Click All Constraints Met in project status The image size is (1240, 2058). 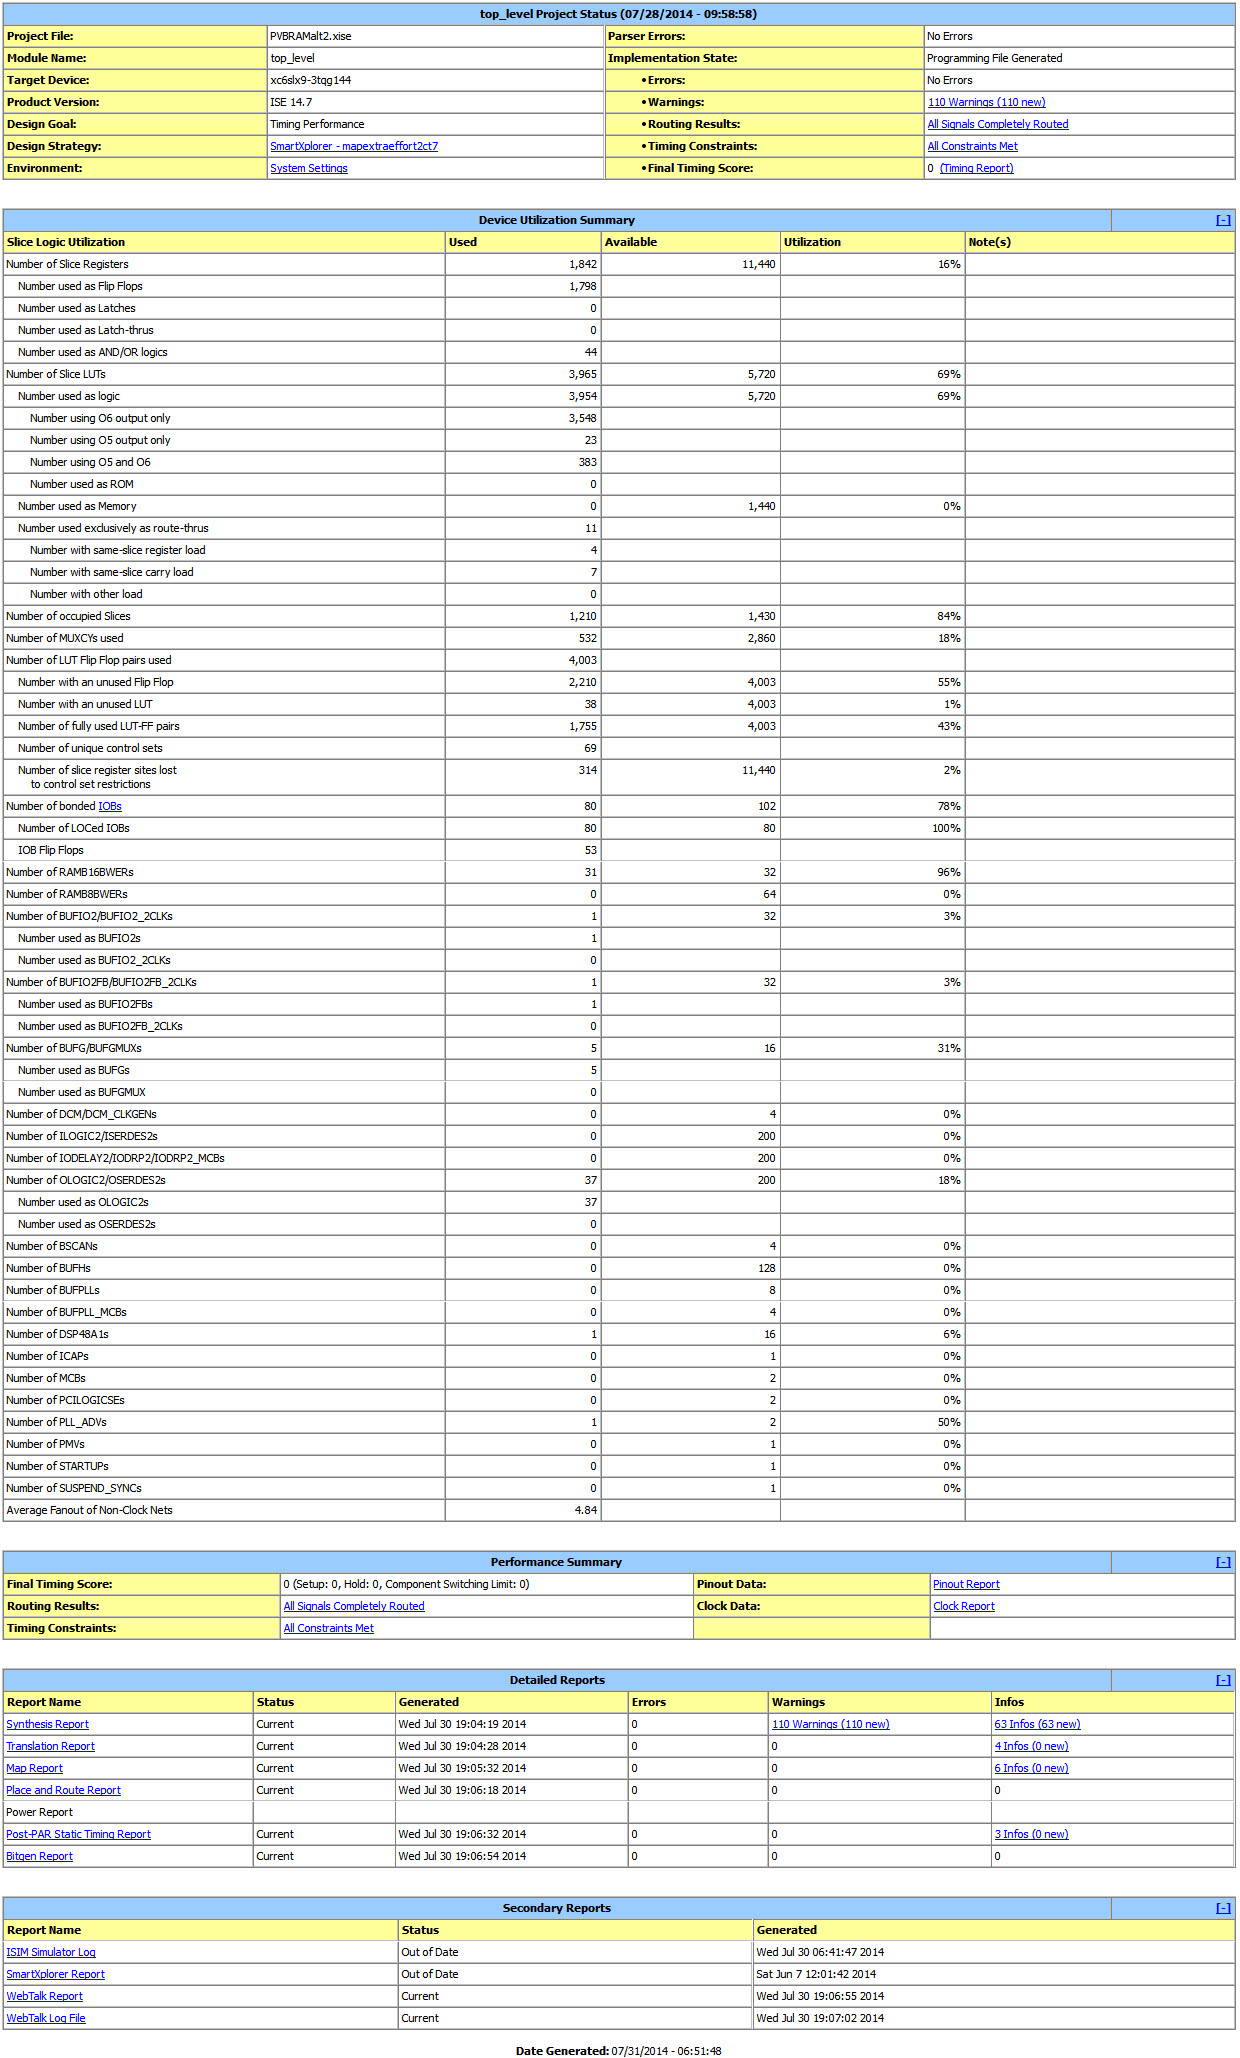point(972,146)
